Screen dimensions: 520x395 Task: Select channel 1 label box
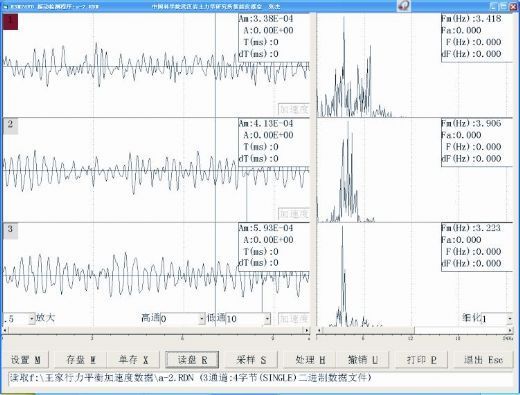(10, 22)
